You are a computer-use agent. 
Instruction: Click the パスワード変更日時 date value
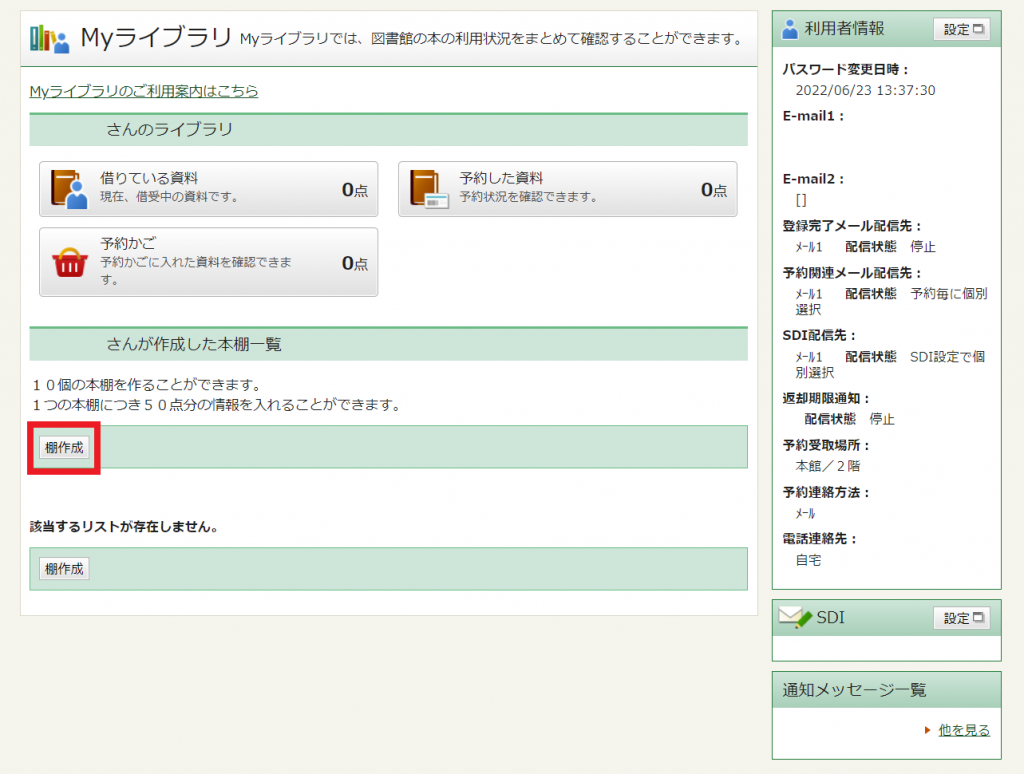865,90
